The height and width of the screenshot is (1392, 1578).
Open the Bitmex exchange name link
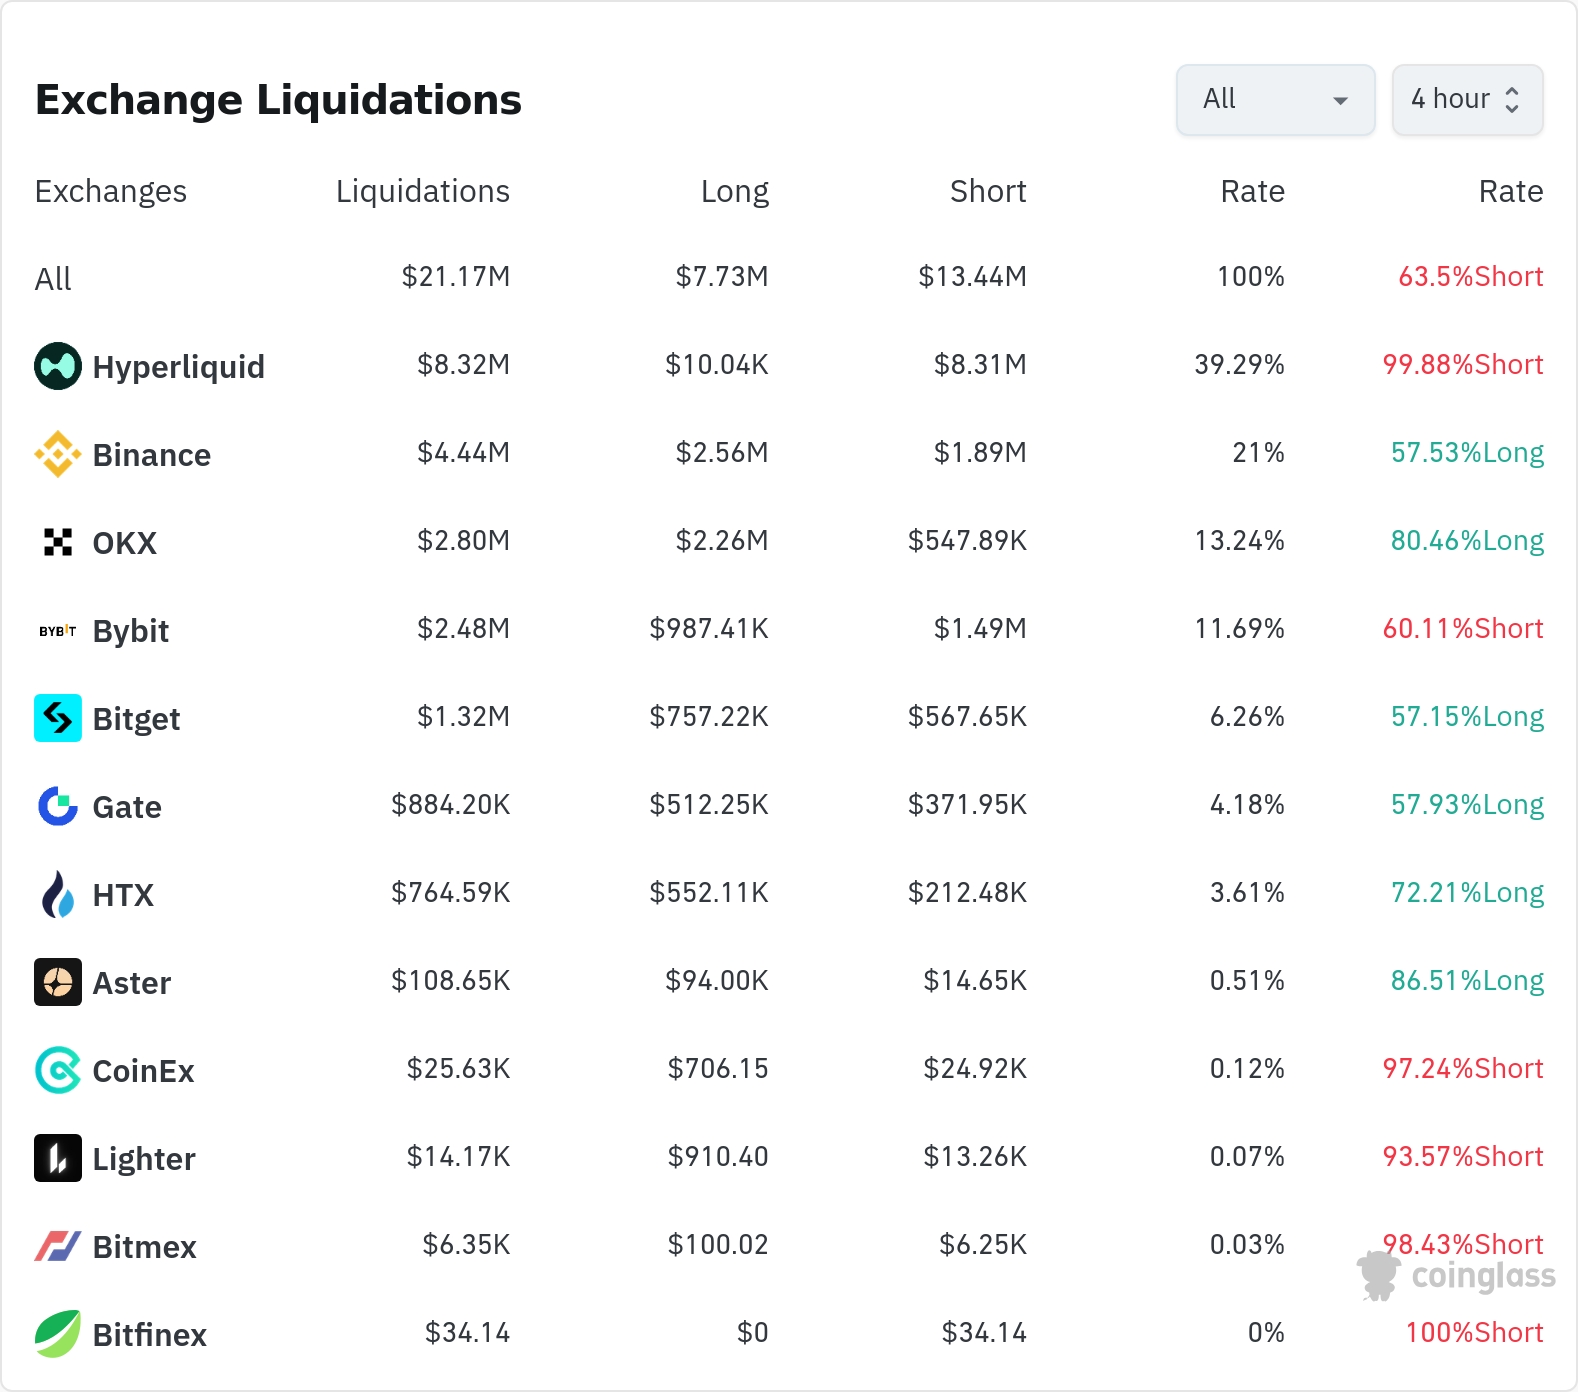(144, 1247)
